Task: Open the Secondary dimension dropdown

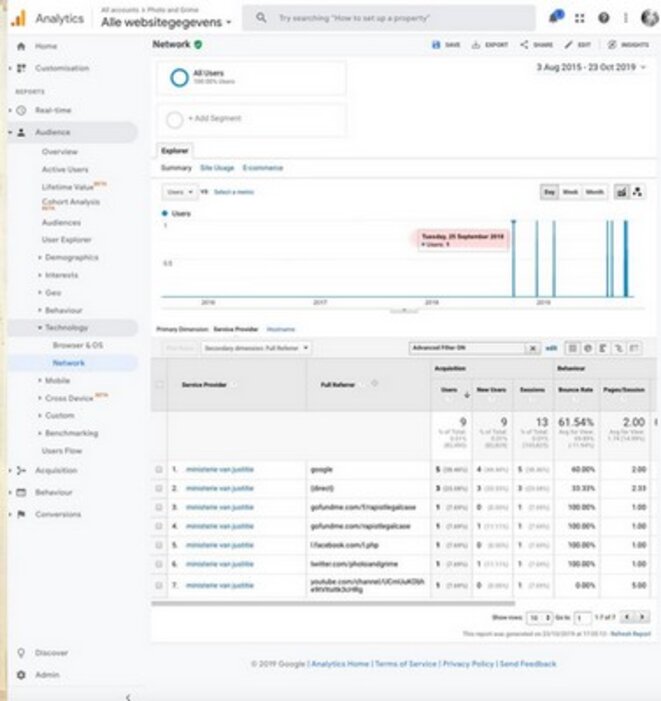Action: 256,348
